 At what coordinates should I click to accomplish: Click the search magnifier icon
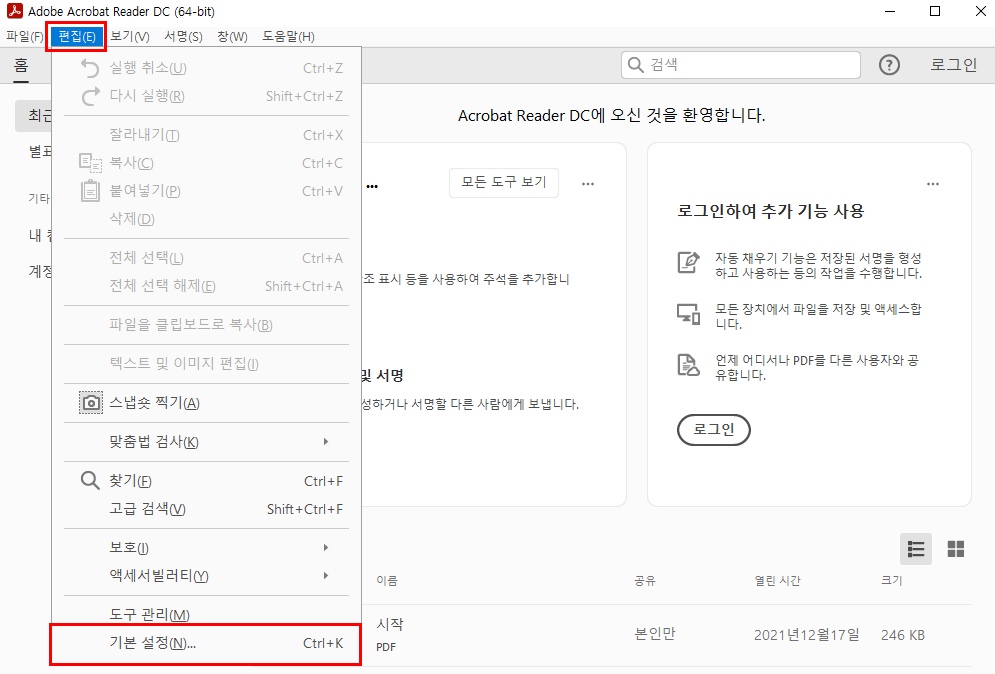635,65
